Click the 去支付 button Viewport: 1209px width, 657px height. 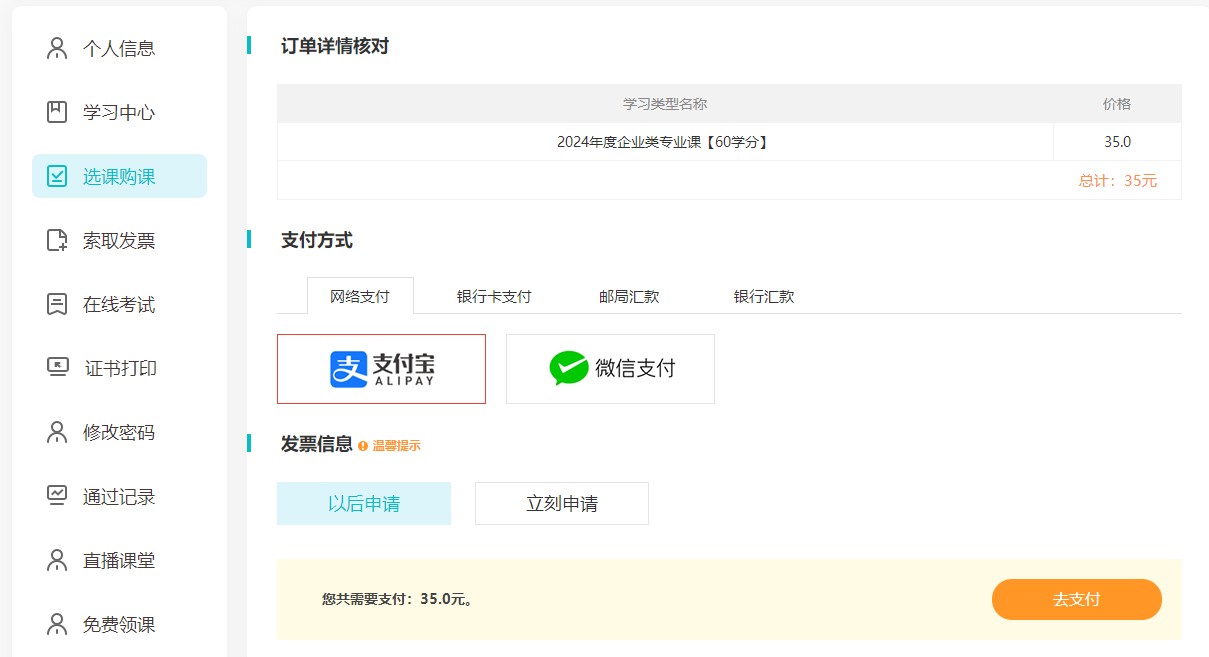[1077, 599]
